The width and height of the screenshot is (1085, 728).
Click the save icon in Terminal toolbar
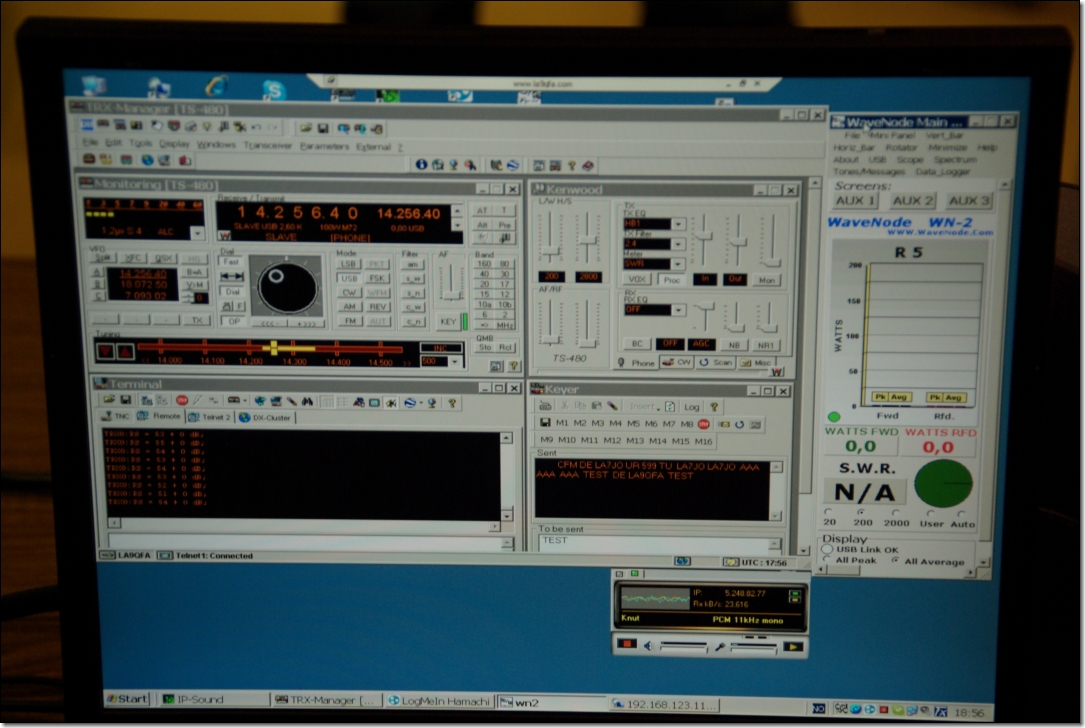click(125, 400)
